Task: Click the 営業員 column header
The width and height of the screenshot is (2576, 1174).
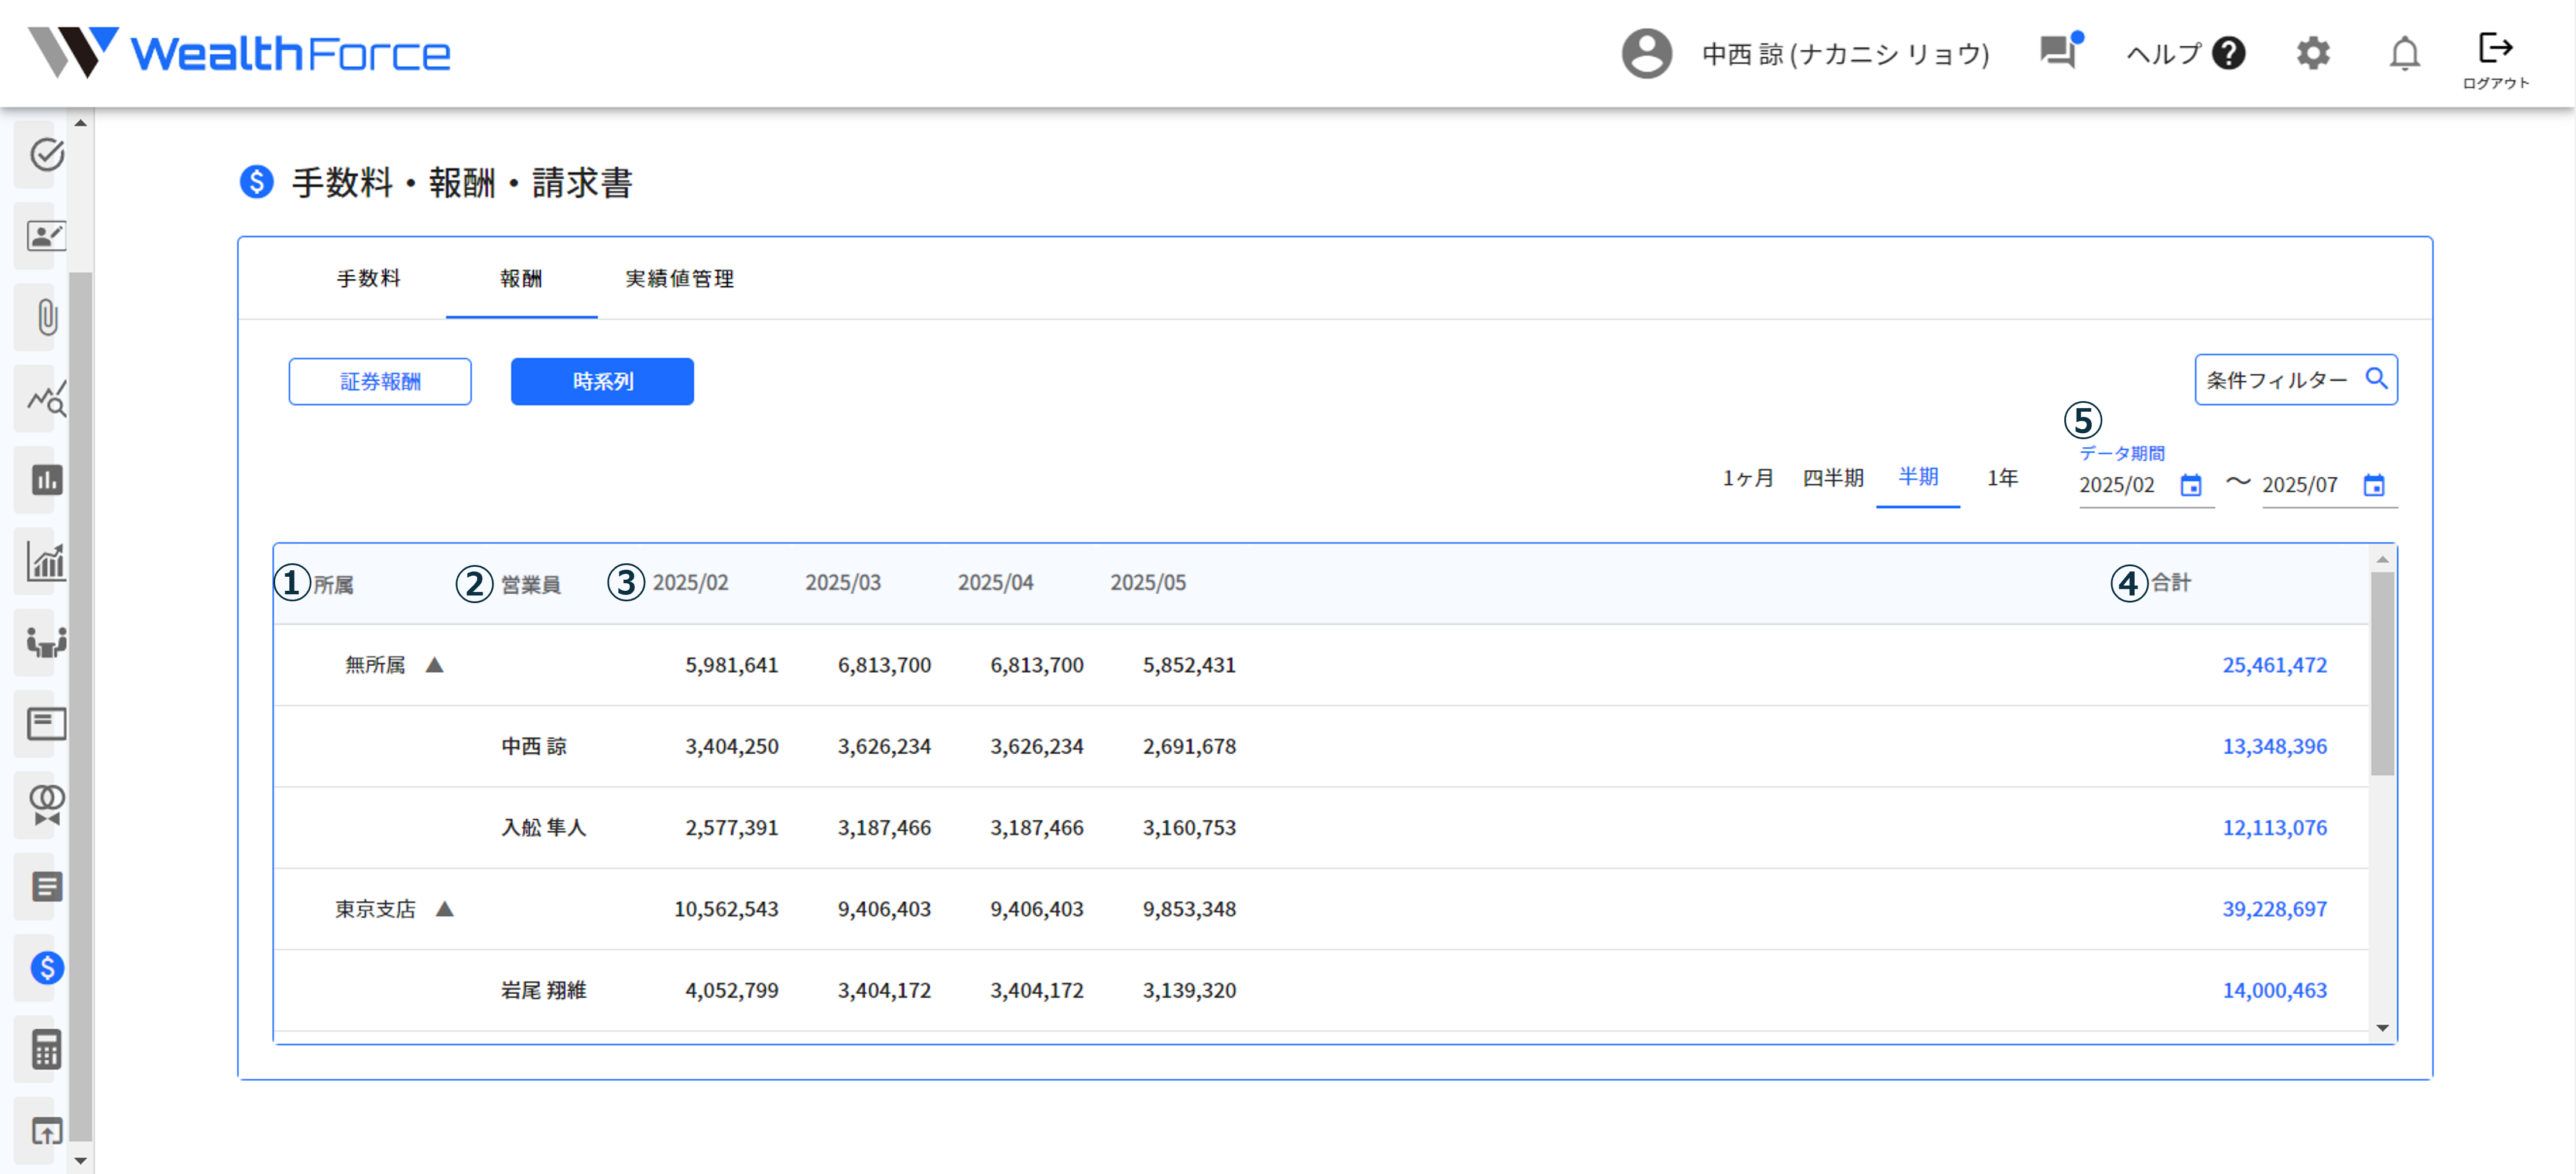Action: [530, 584]
